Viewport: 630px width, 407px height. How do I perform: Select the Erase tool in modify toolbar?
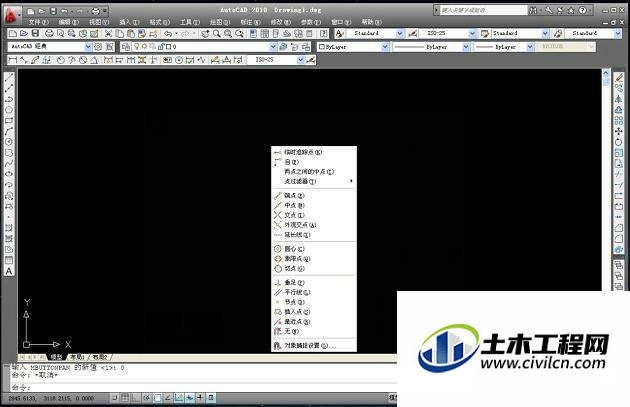tap(619, 77)
